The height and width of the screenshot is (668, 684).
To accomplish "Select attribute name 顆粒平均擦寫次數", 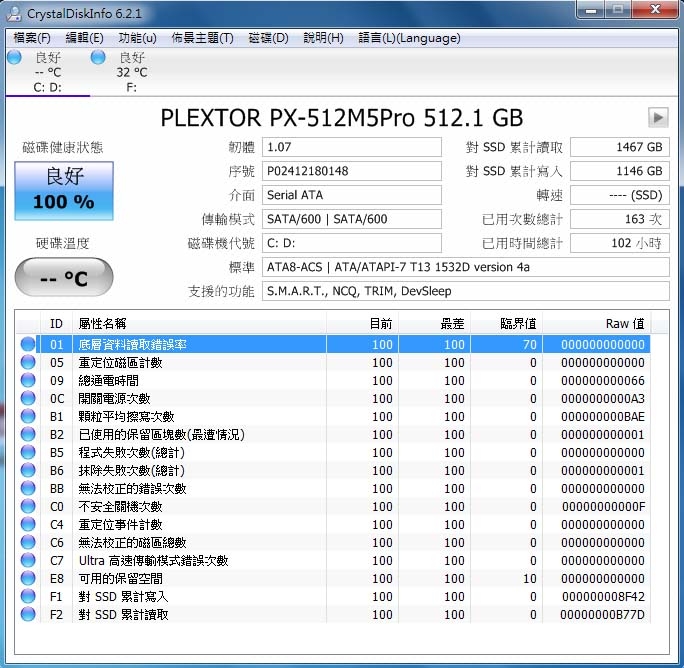I will [127, 417].
